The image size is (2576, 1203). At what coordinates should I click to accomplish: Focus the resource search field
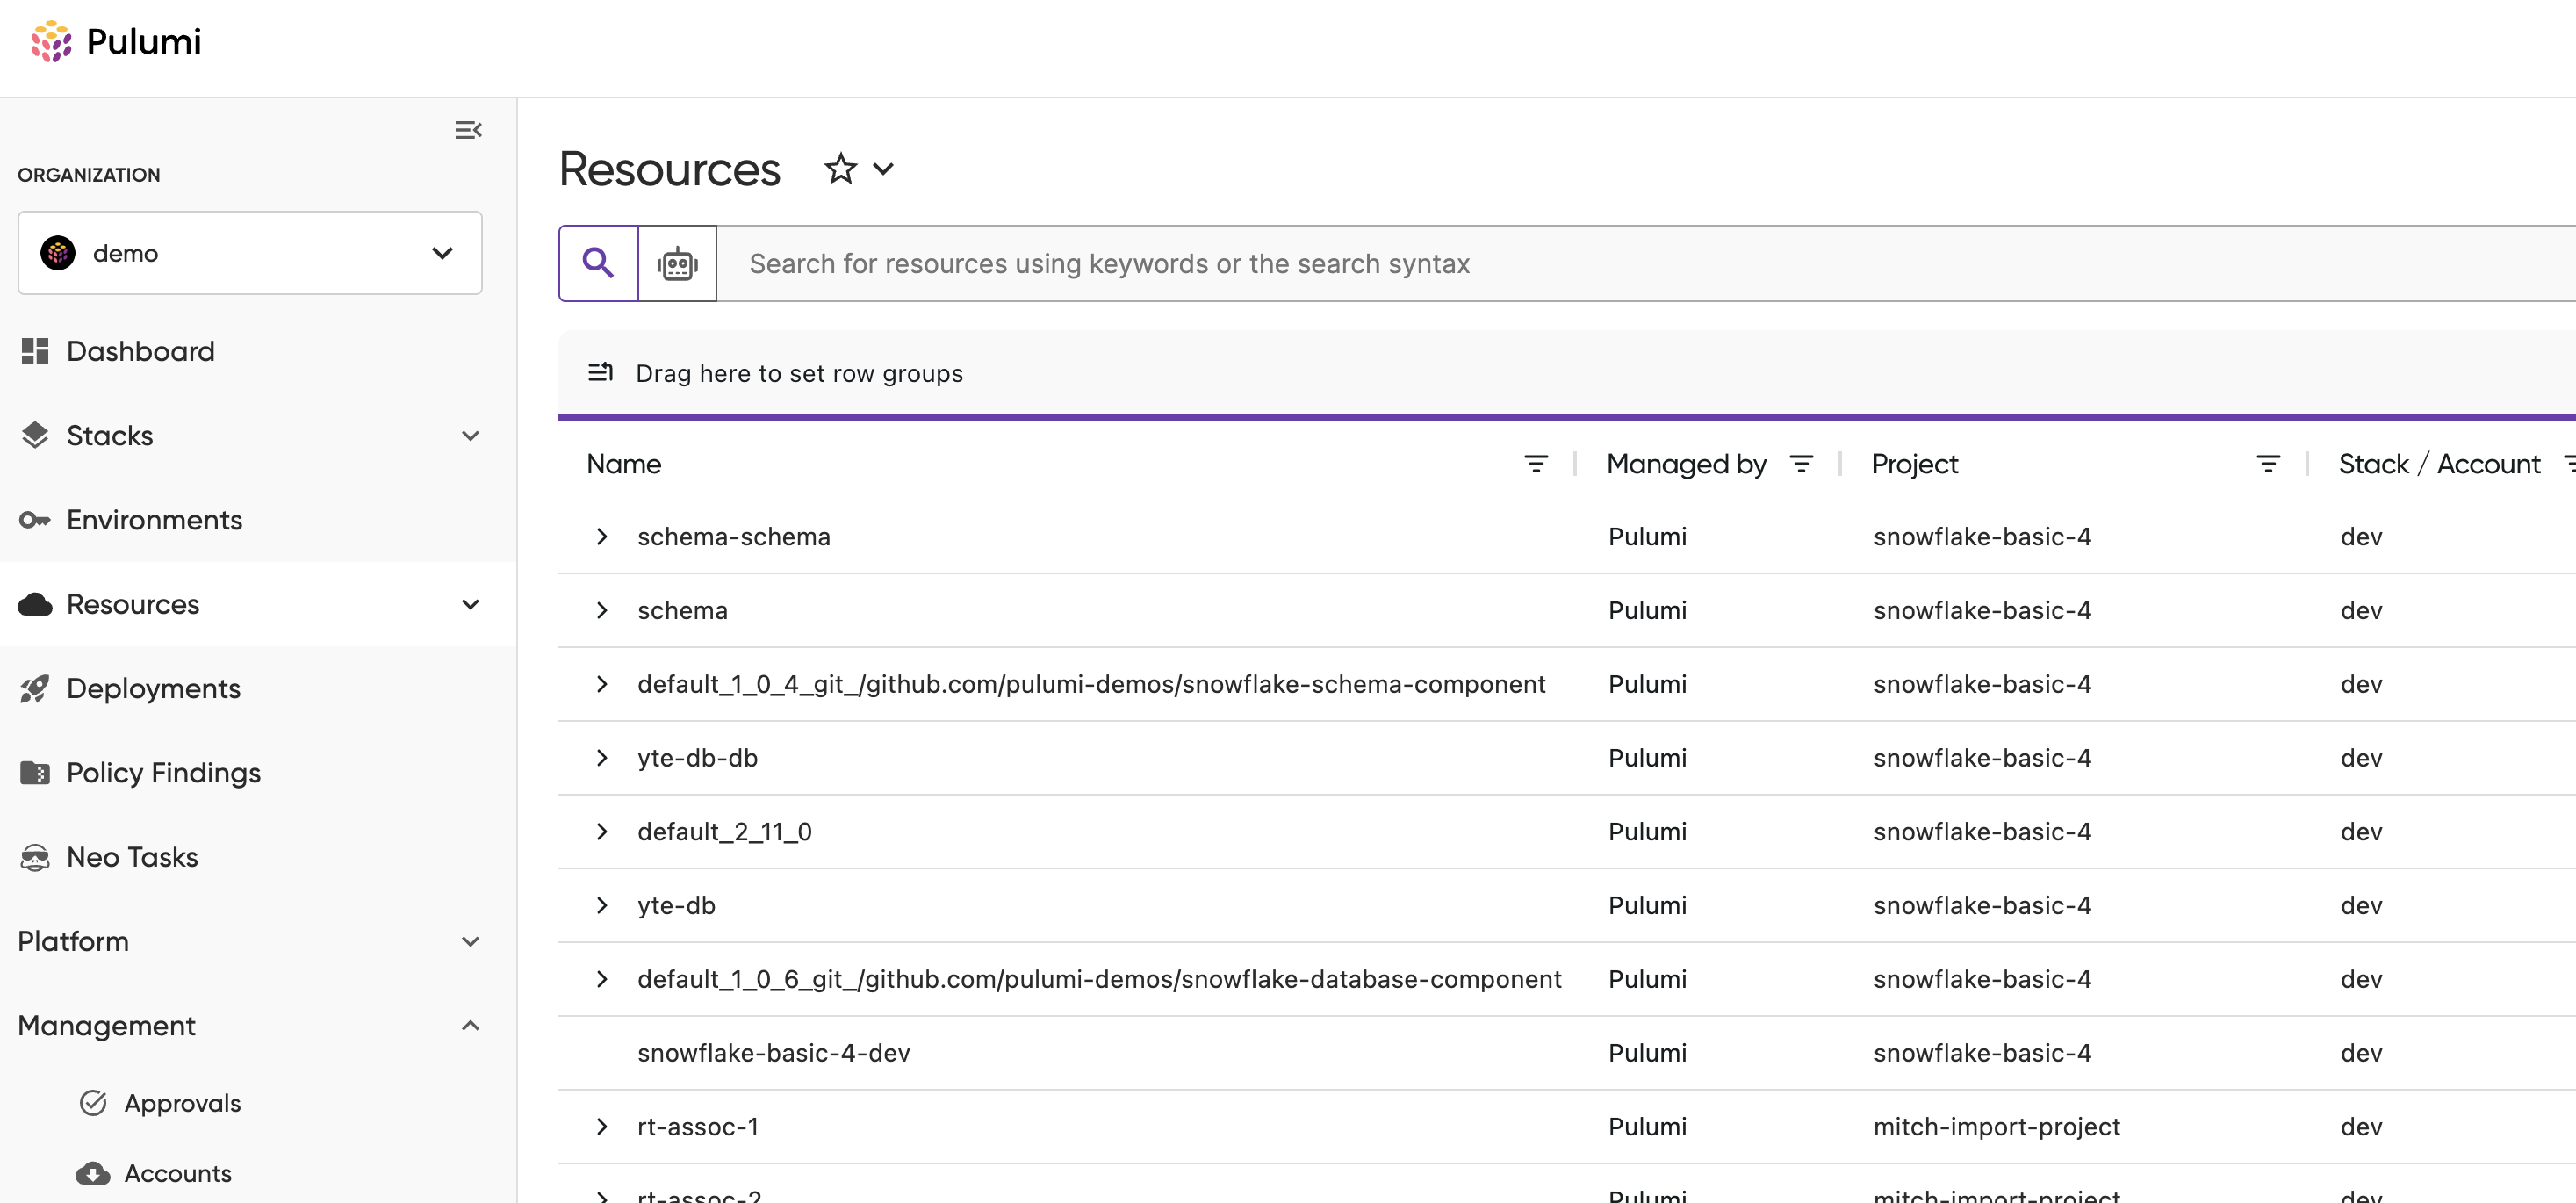pos(1646,263)
